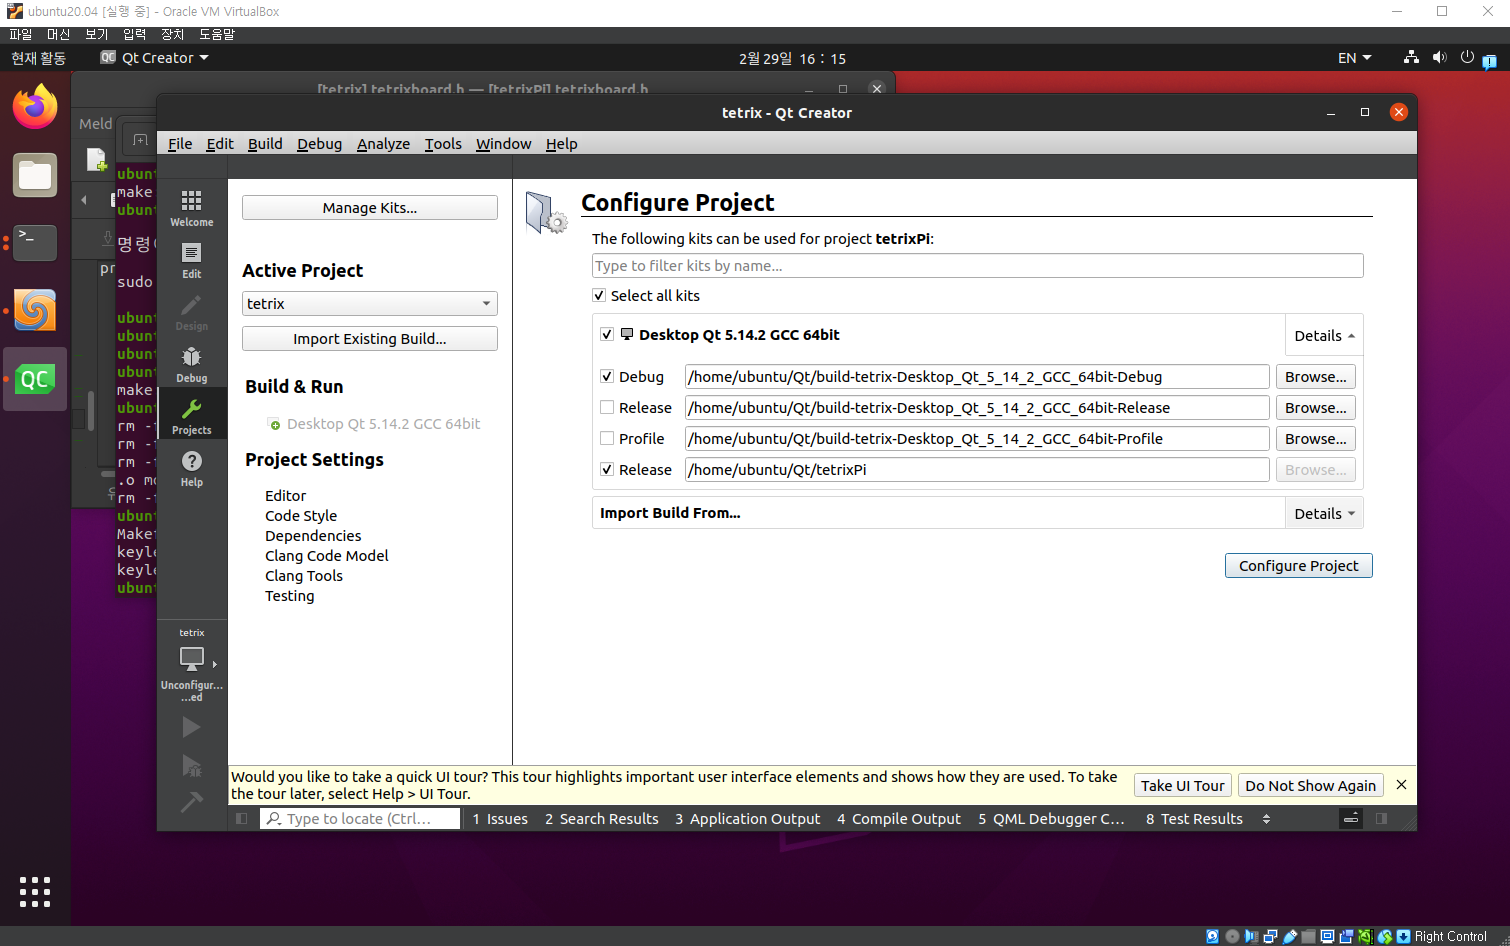This screenshot has height=946, width=1510.
Task: Open the power menu icon in the top bar
Action: pyautogui.click(x=1467, y=57)
